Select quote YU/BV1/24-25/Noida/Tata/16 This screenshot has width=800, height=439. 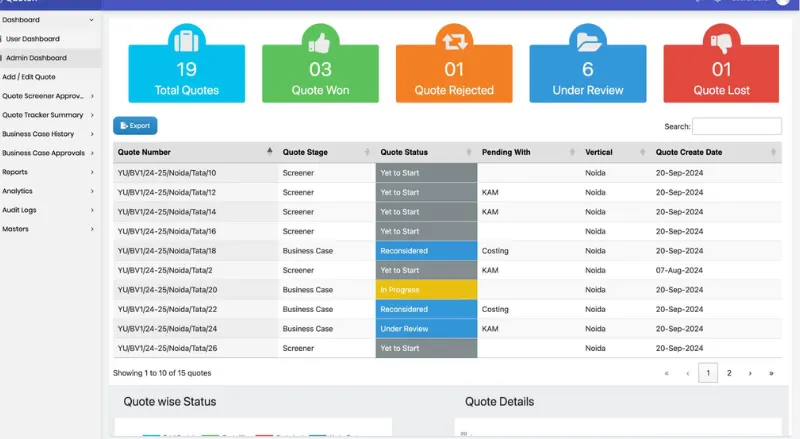click(167, 231)
